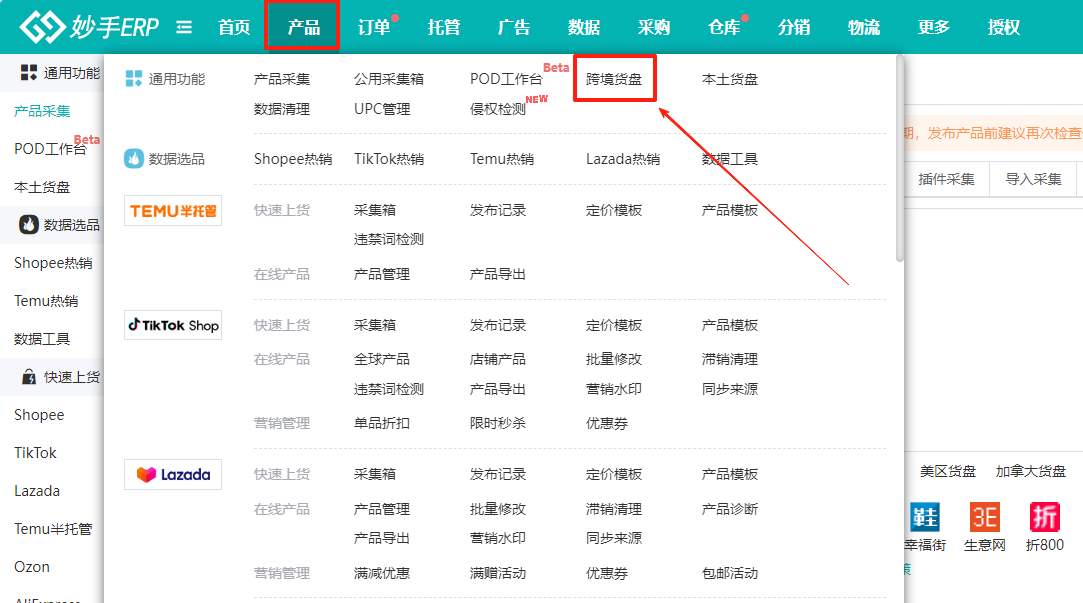Switch to 插件采集 tab
Viewport: 1083px width, 603px height.
pyautogui.click(x=946, y=180)
